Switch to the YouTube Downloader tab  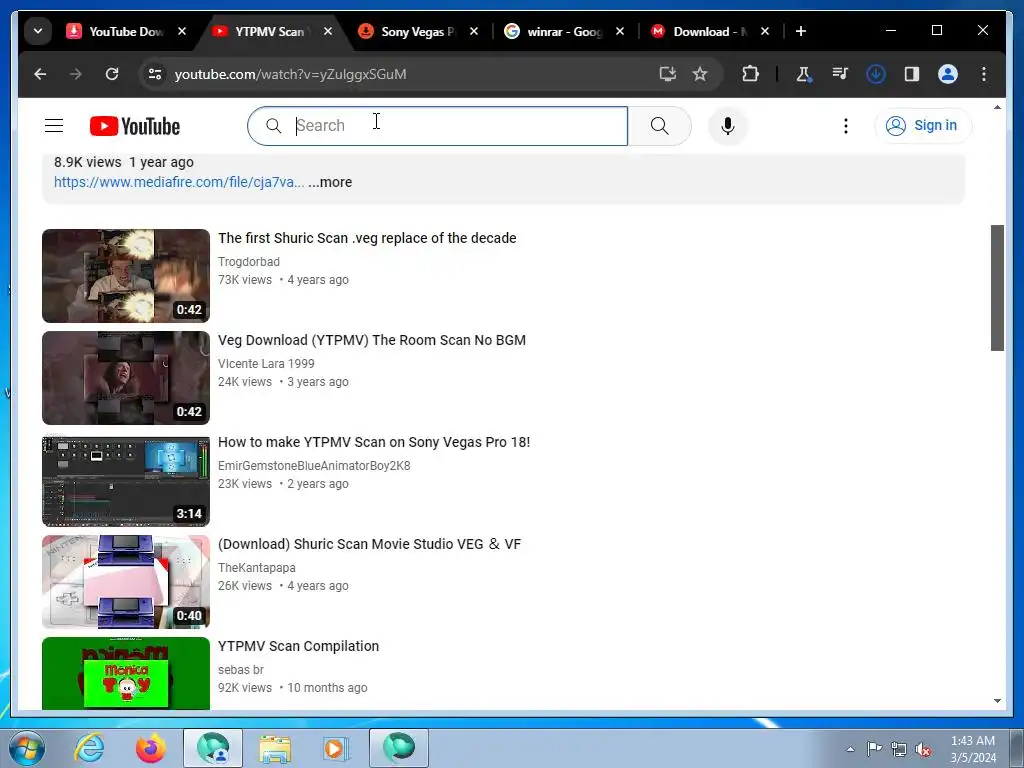click(x=125, y=31)
